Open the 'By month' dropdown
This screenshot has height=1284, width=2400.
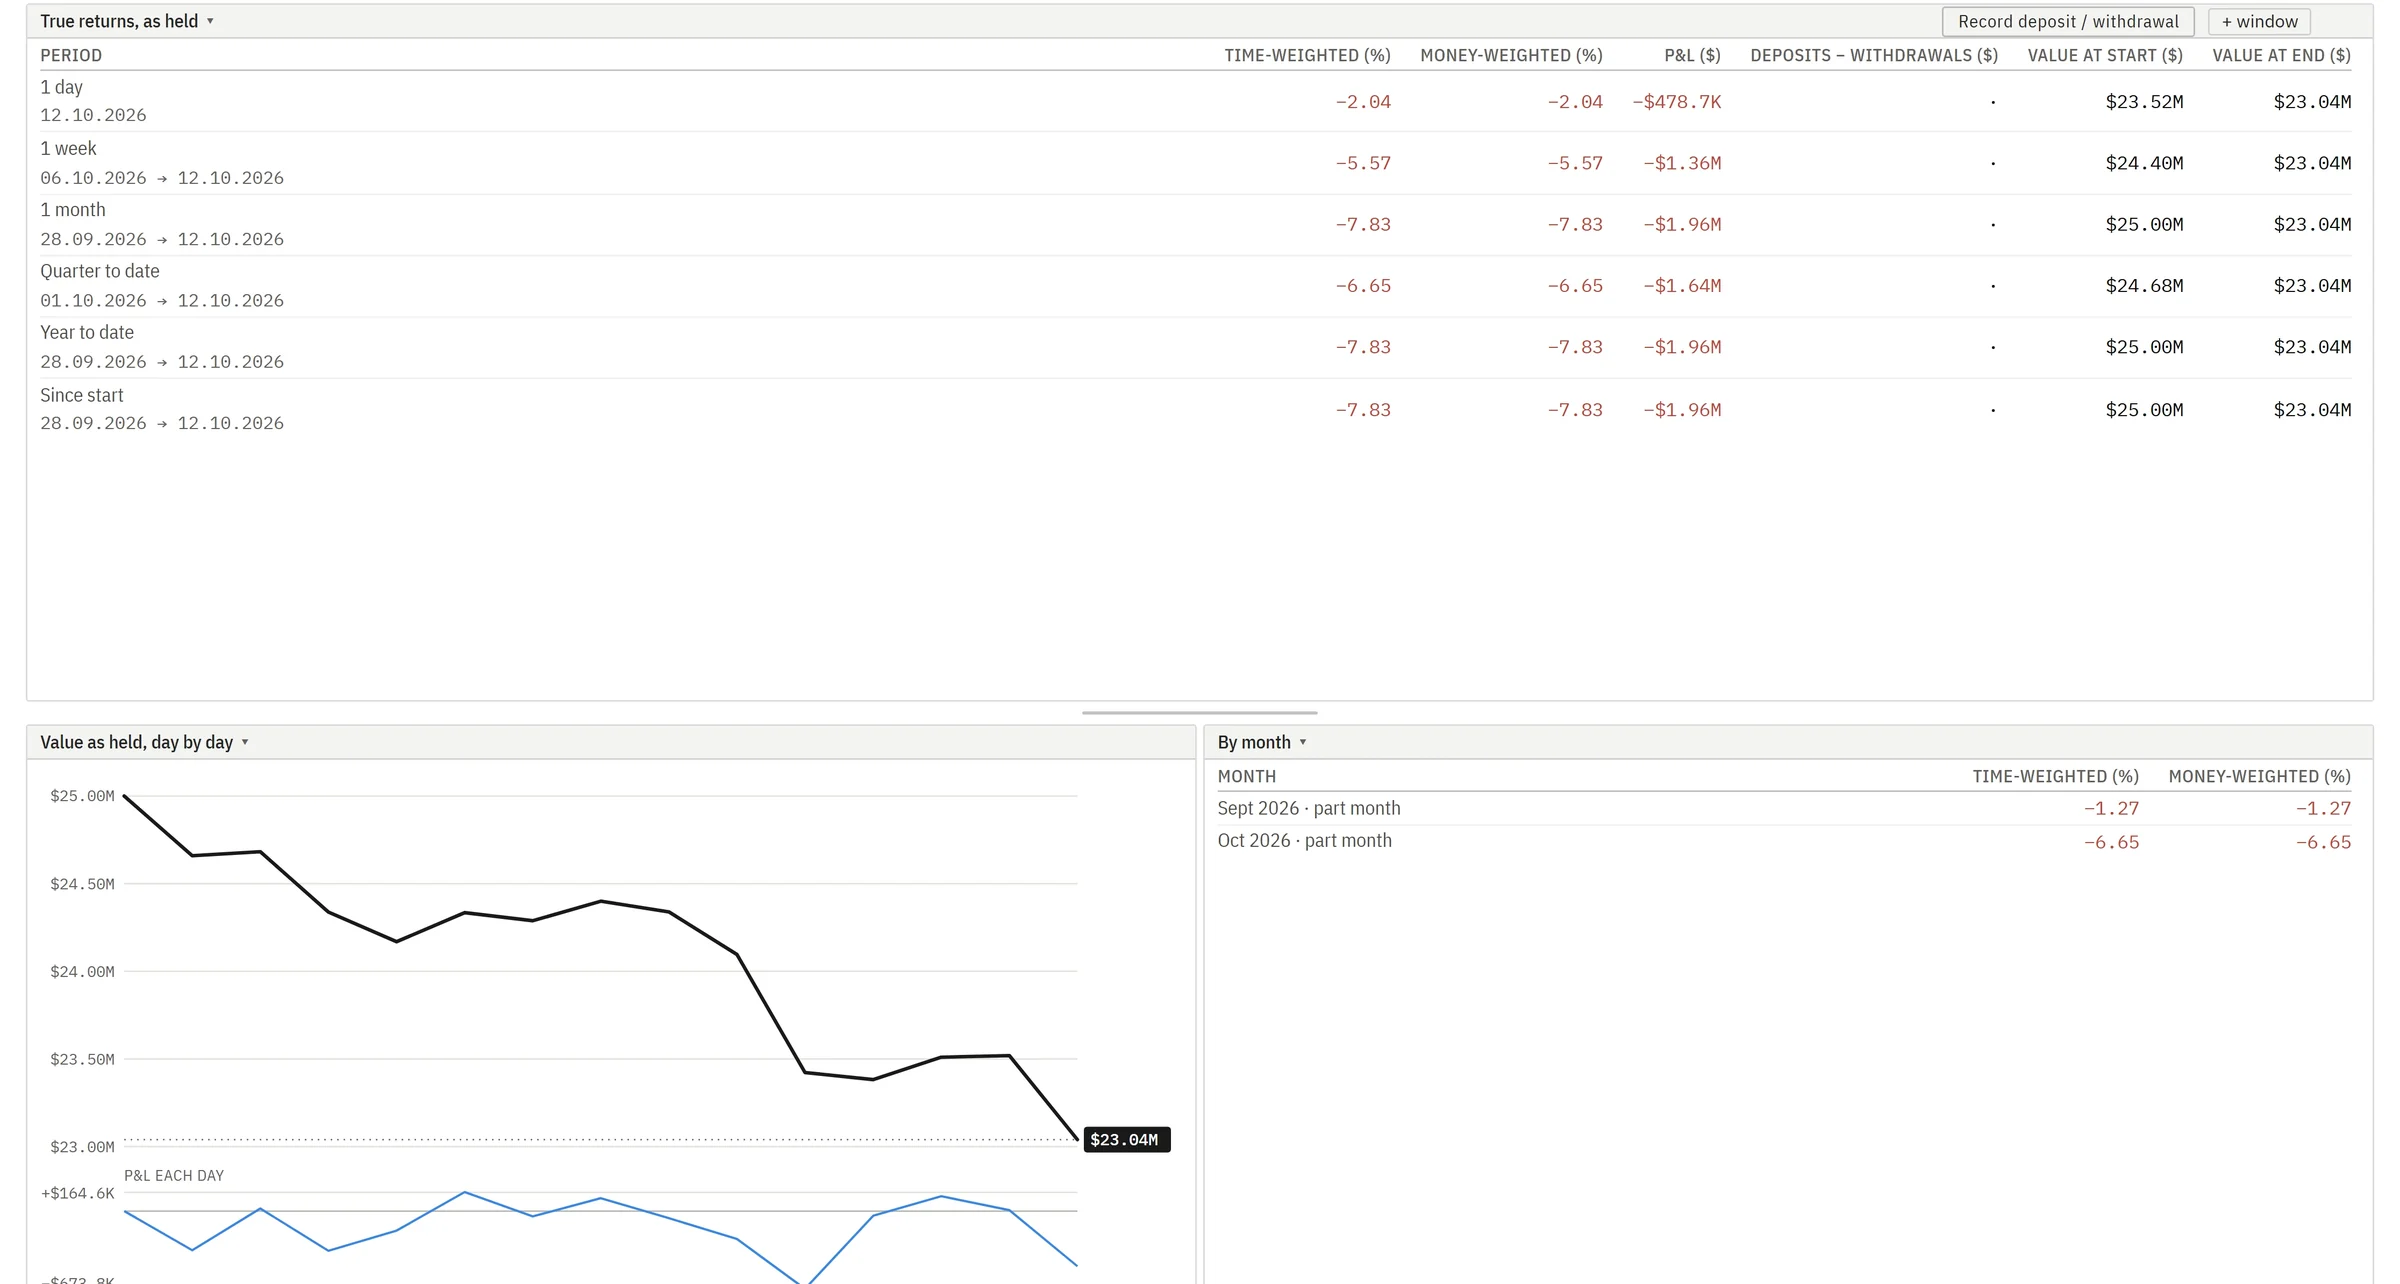(1262, 742)
